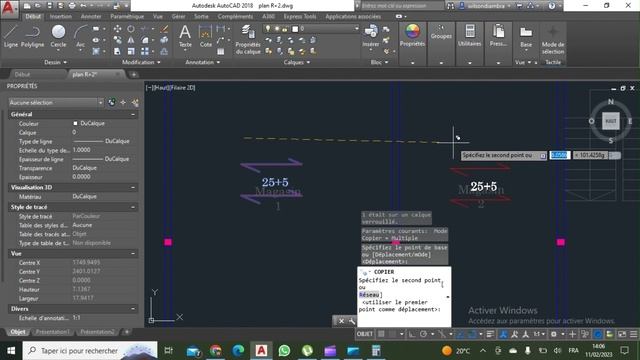The height and width of the screenshot is (360, 640).
Task: Select the Cote dimension tool
Action: tap(205, 36)
